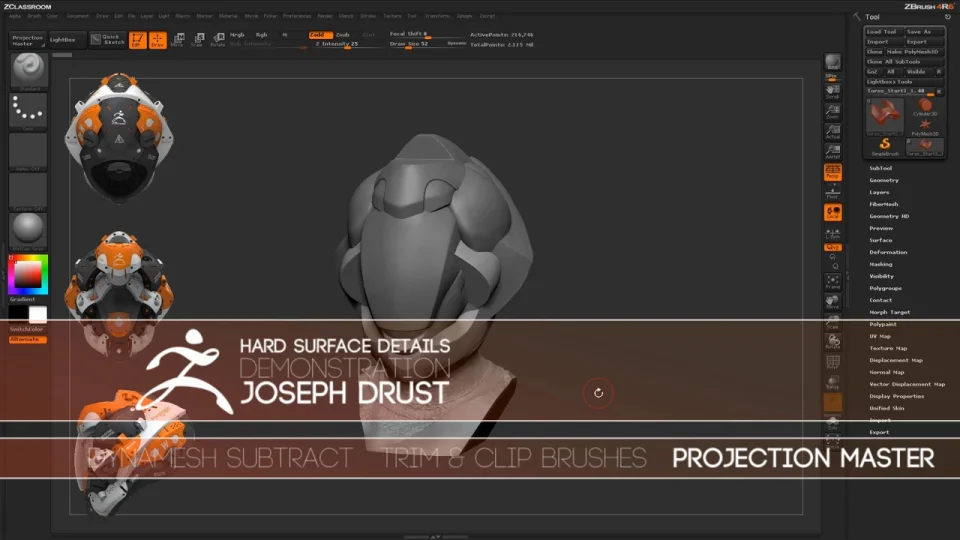Toggle the Floor grid

pos(833,193)
